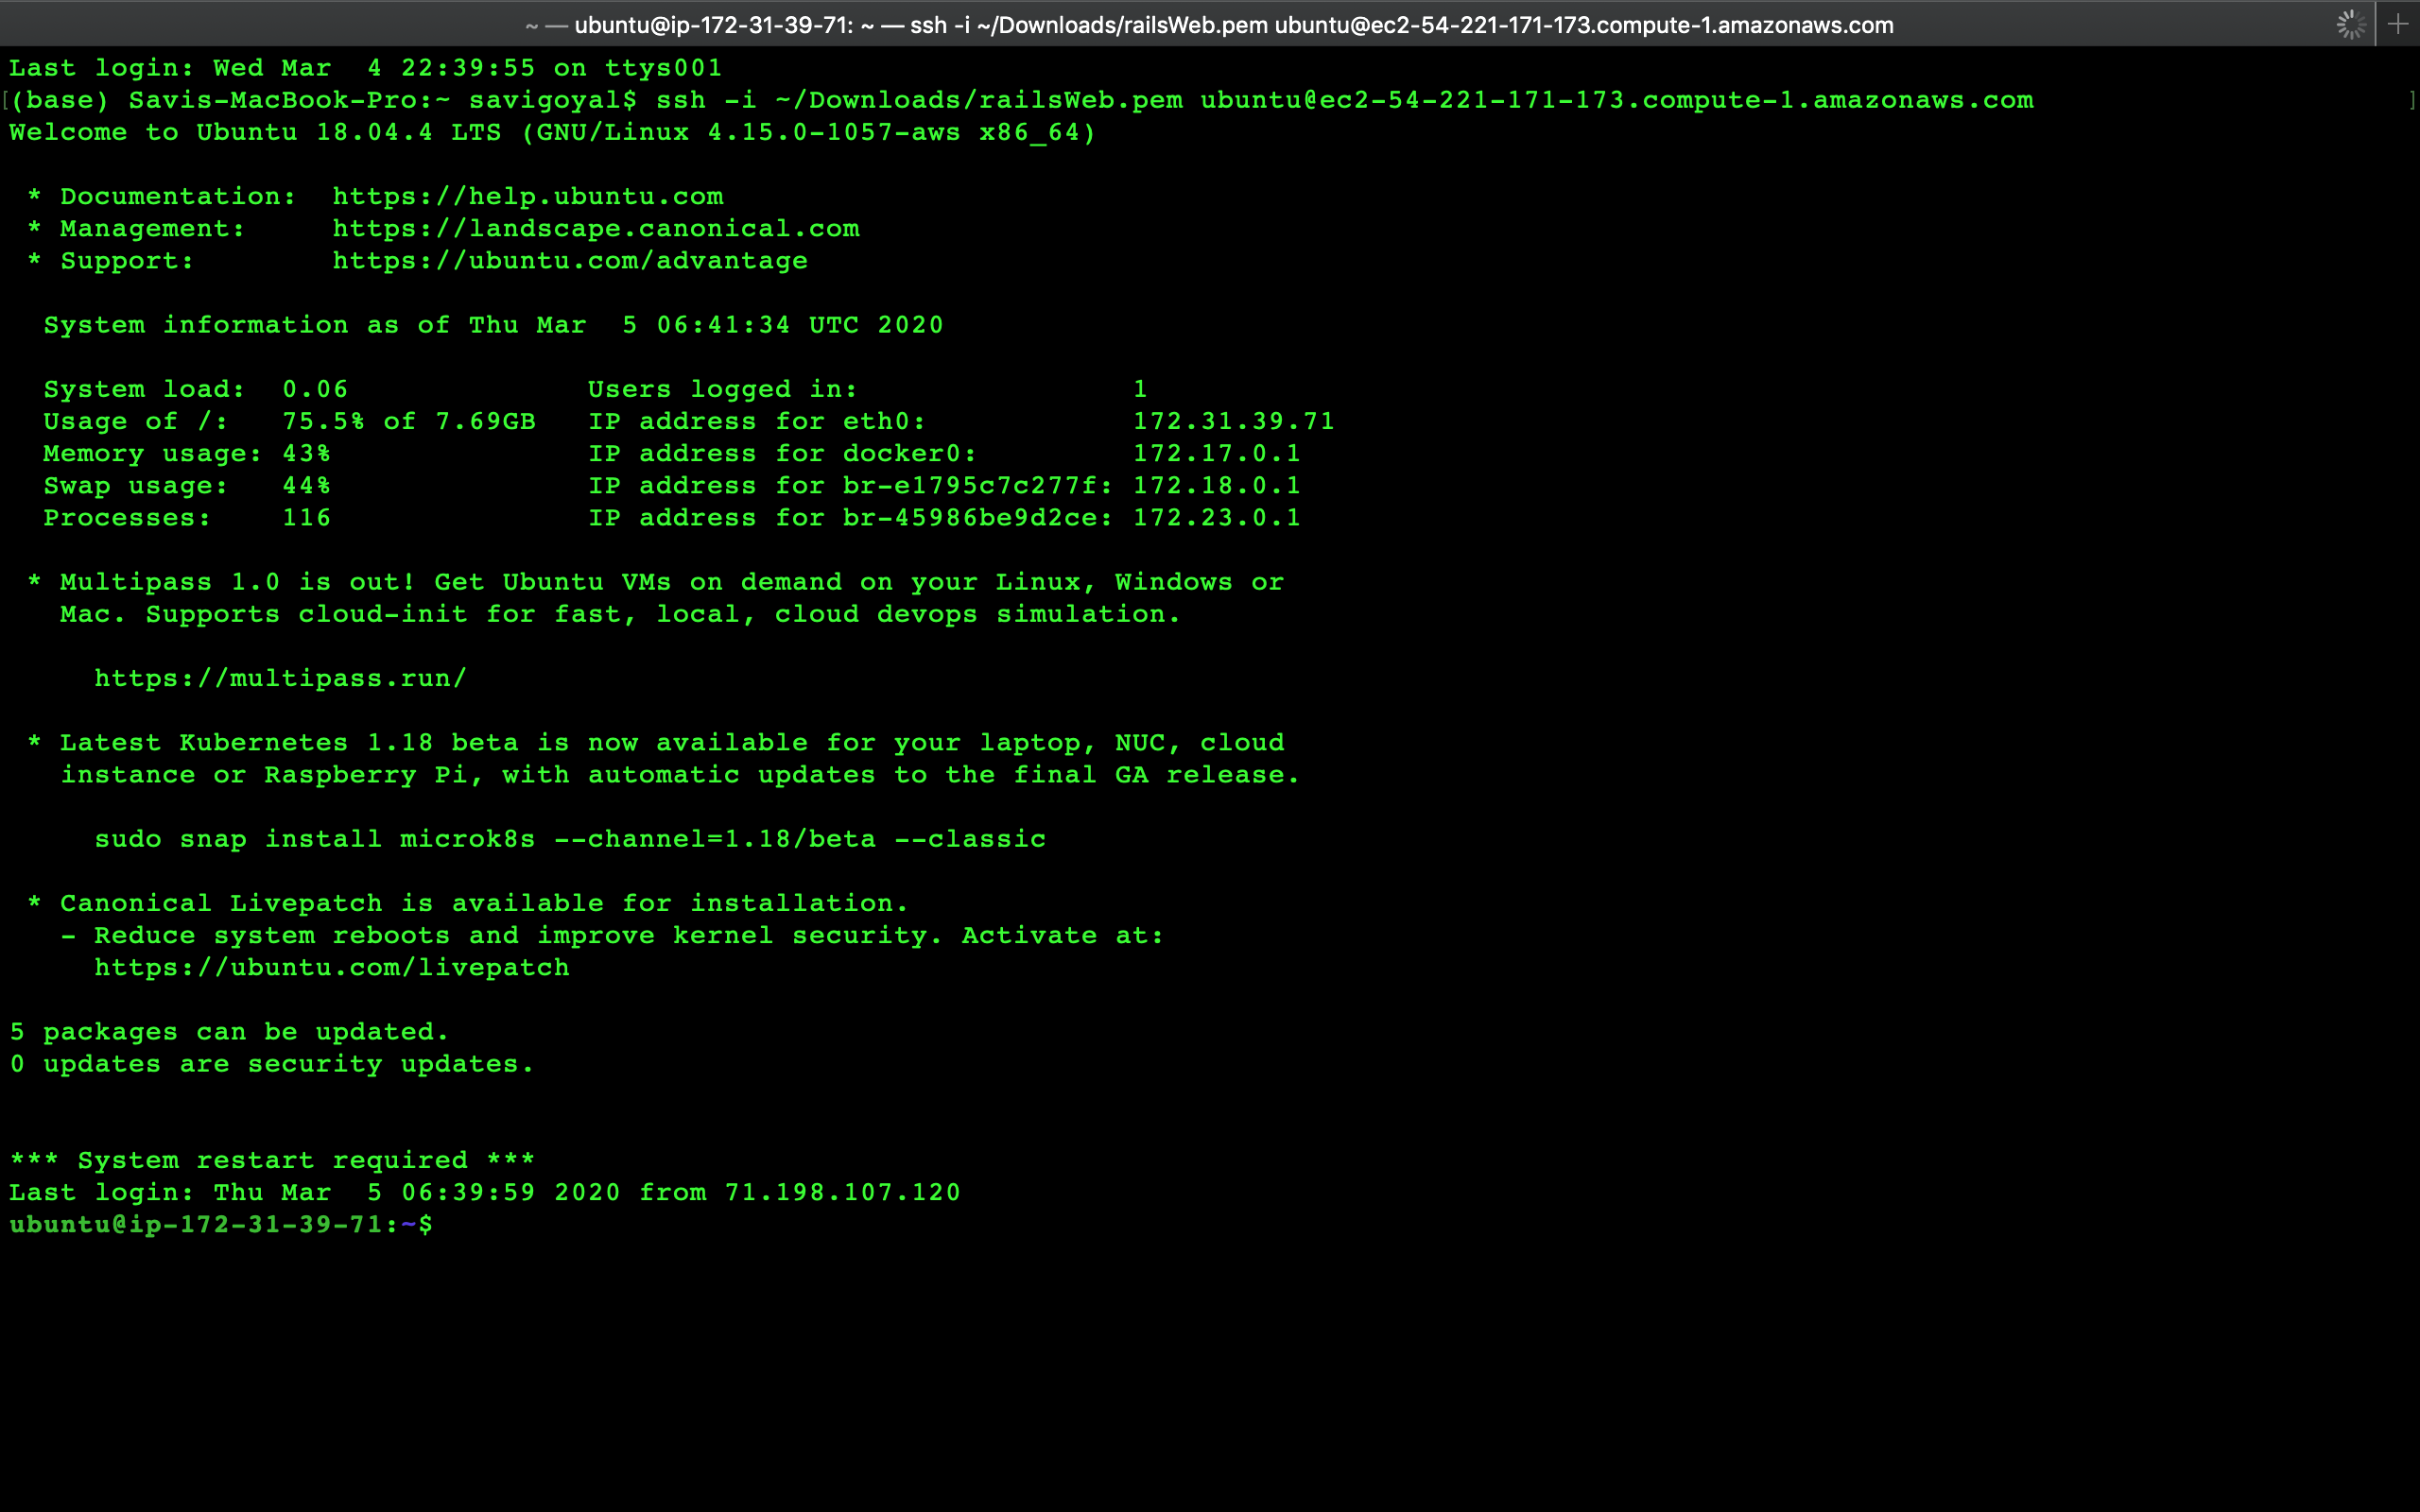Image resolution: width=2420 pixels, height=1512 pixels.
Task: Click the Swap usage value 44%
Action: (306, 485)
